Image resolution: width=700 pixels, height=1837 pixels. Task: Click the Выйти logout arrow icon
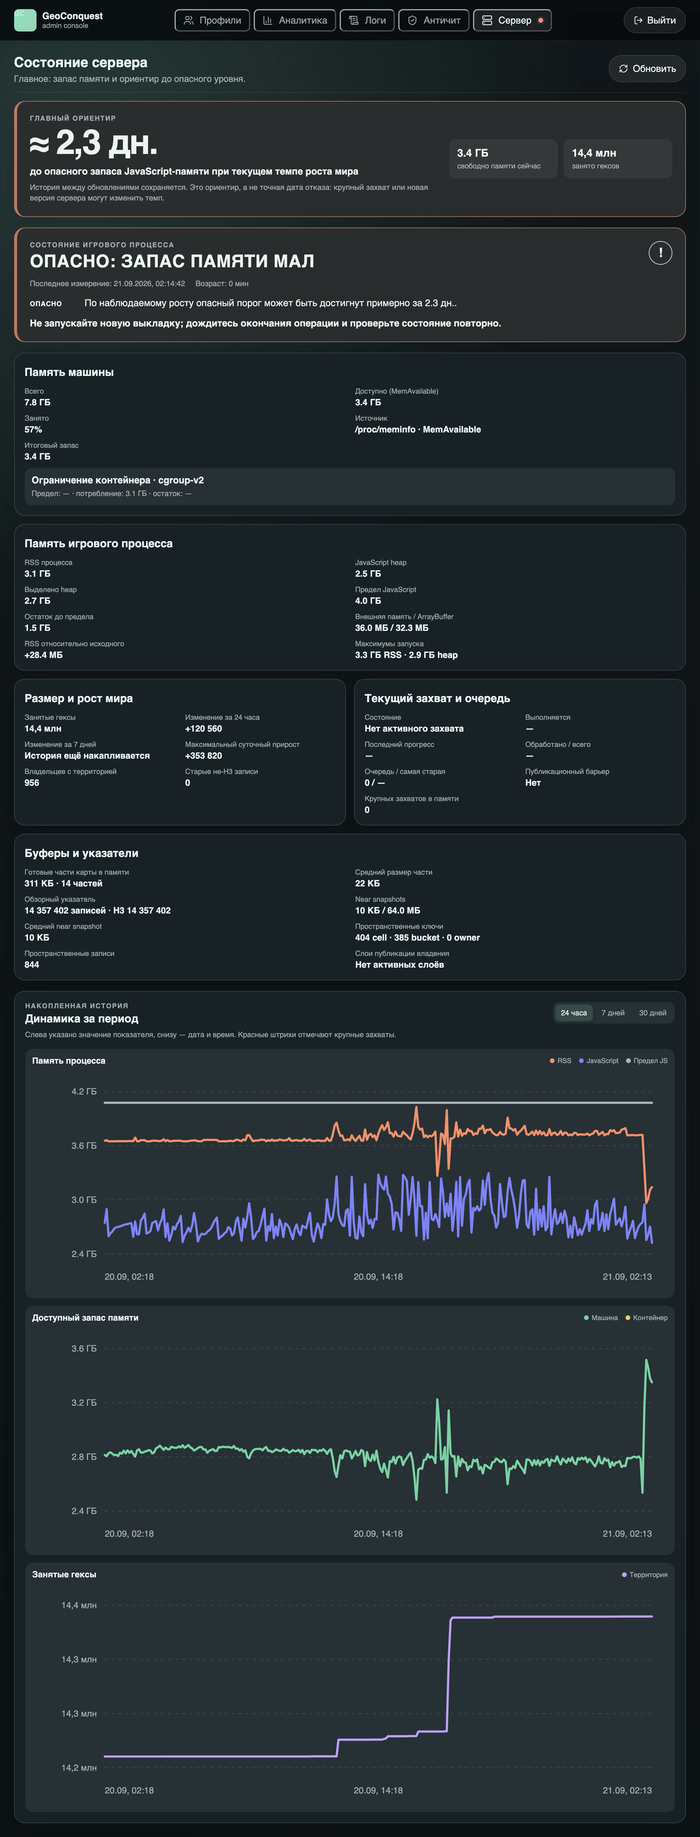pos(638,20)
